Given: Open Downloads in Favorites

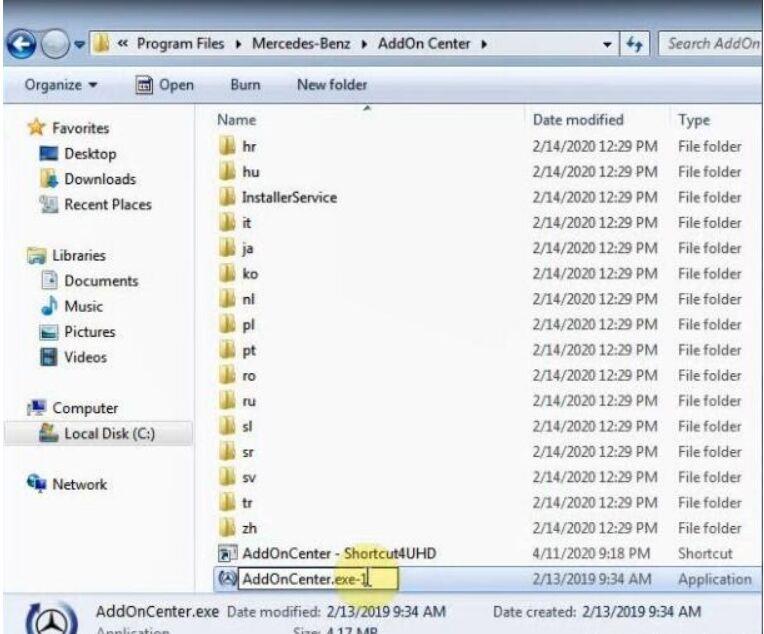Looking at the screenshot, I should pos(88,179).
